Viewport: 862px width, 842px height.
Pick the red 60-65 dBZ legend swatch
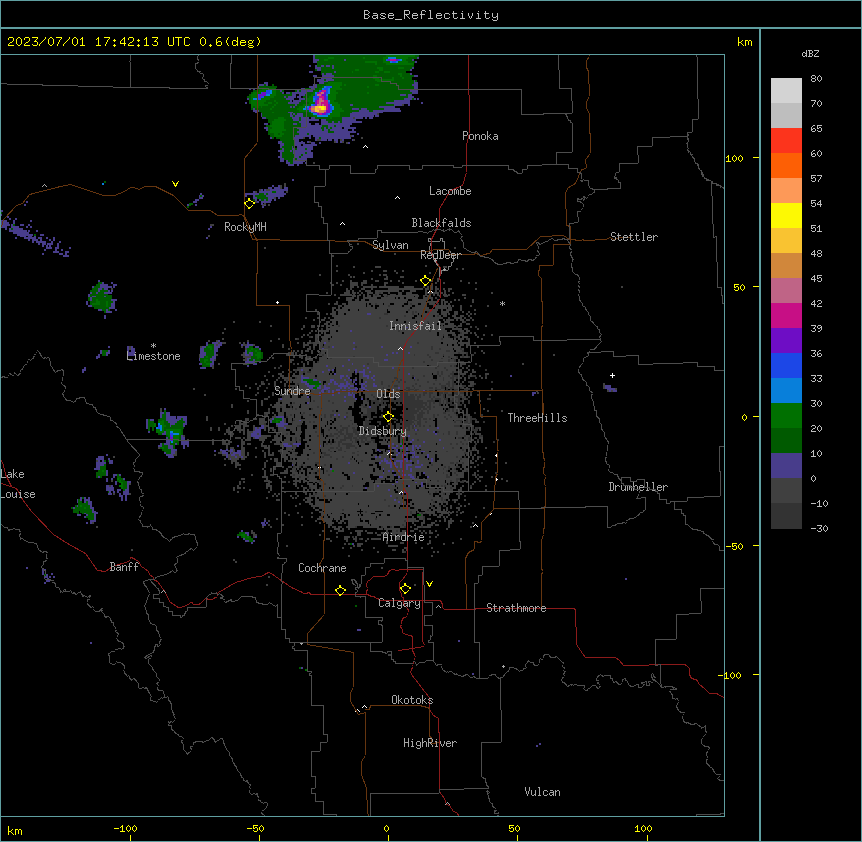pyautogui.click(x=786, y=141)
